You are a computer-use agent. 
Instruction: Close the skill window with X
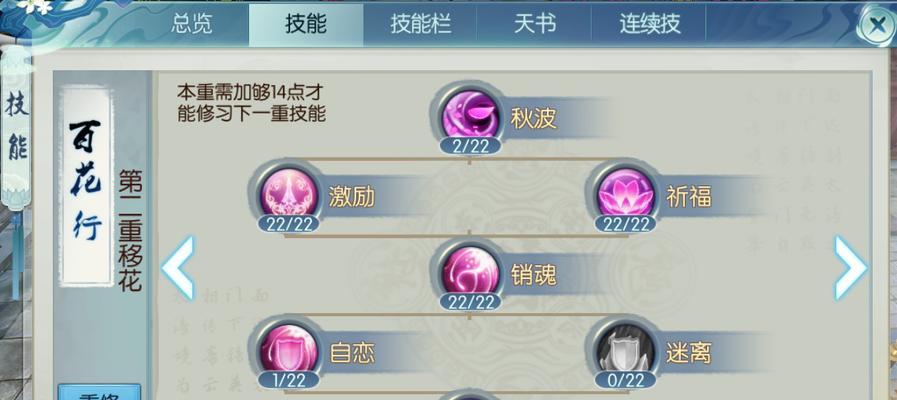coord(877,25)
